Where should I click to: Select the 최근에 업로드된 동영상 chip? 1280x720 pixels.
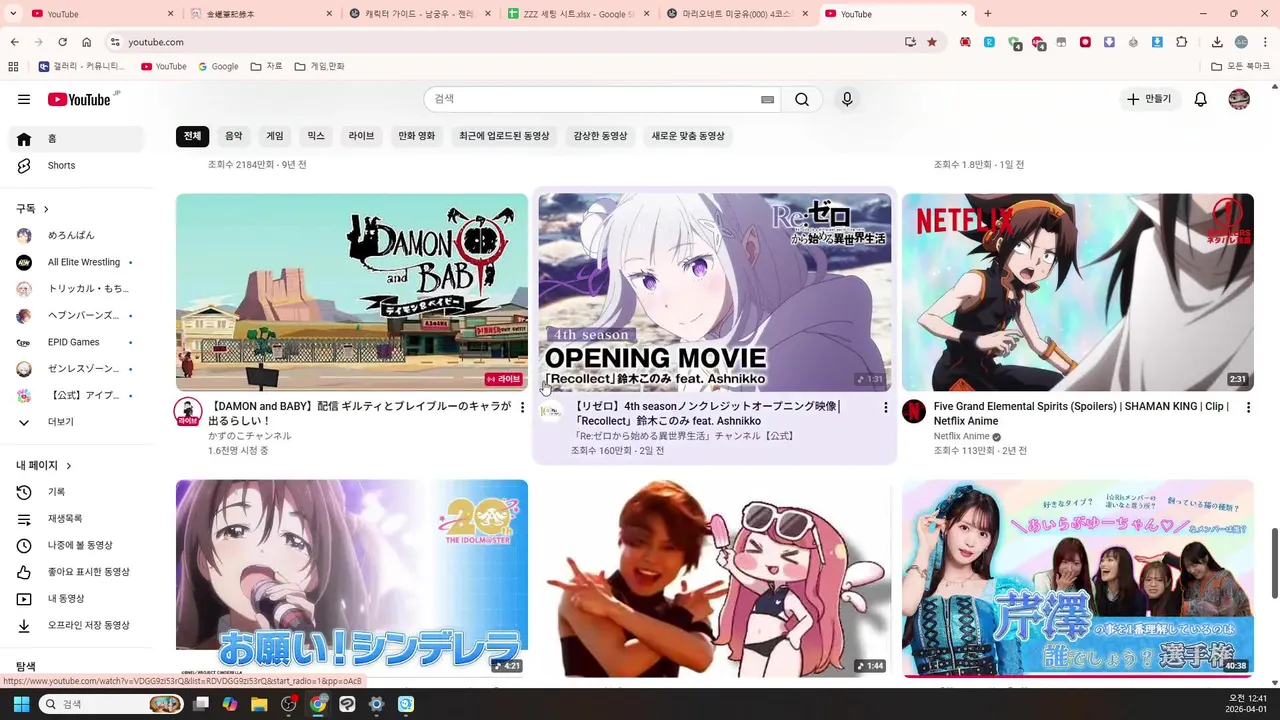pyautogui.click(x=504, y=135)
